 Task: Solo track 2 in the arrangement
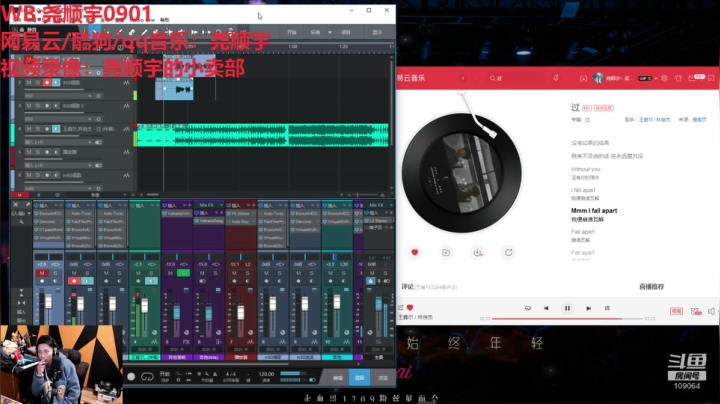(x=37, y=83)
